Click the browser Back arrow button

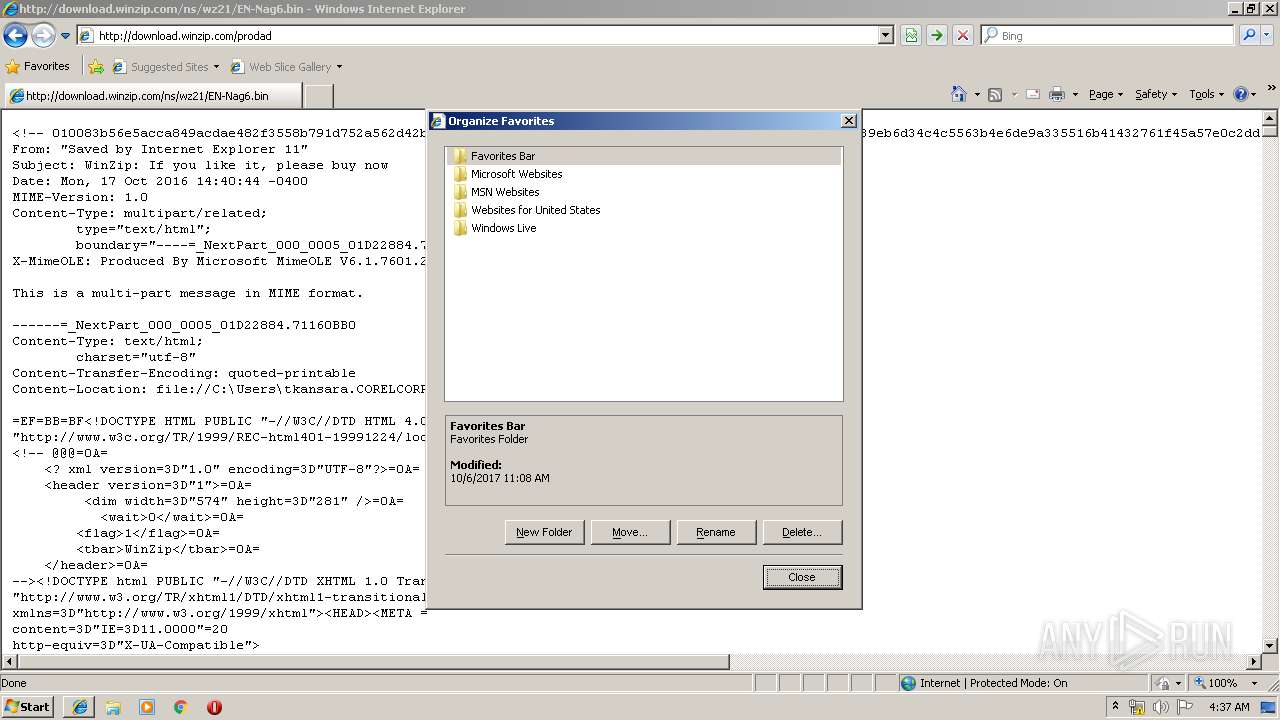pos(16,36)
